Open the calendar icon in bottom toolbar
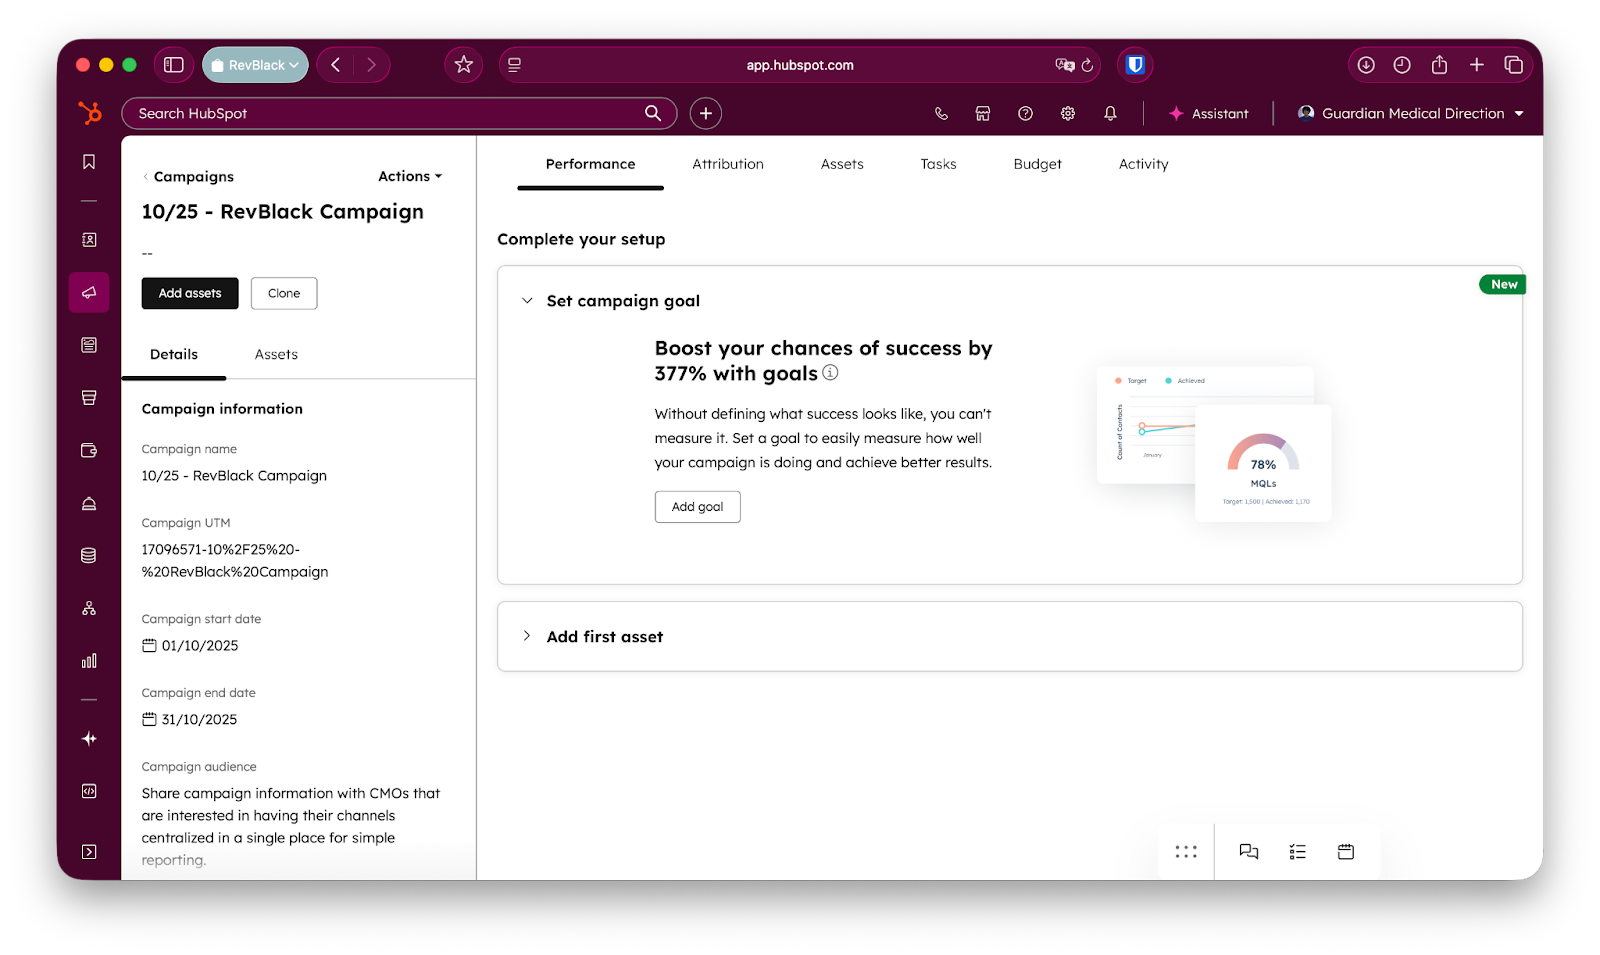This screenshot has height=955, width=1600. [1346, 852]
